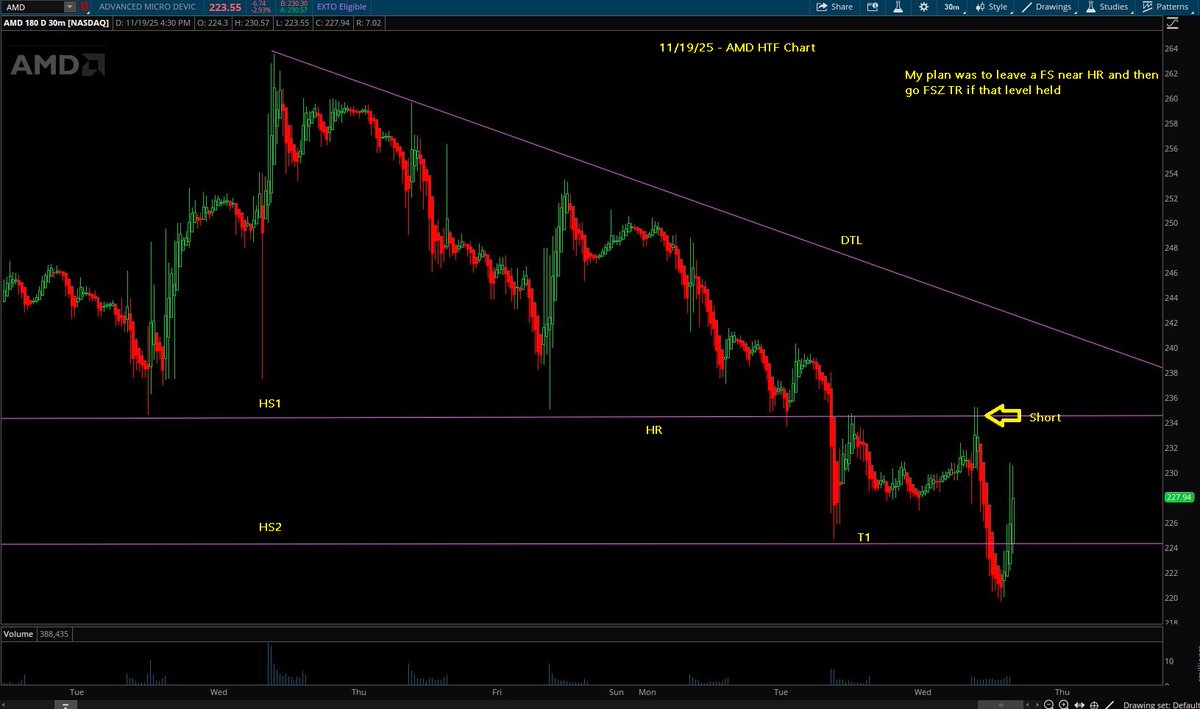Select the T1 label
1200x709 pixels.
pyautogui.click(x=863, y=538)
